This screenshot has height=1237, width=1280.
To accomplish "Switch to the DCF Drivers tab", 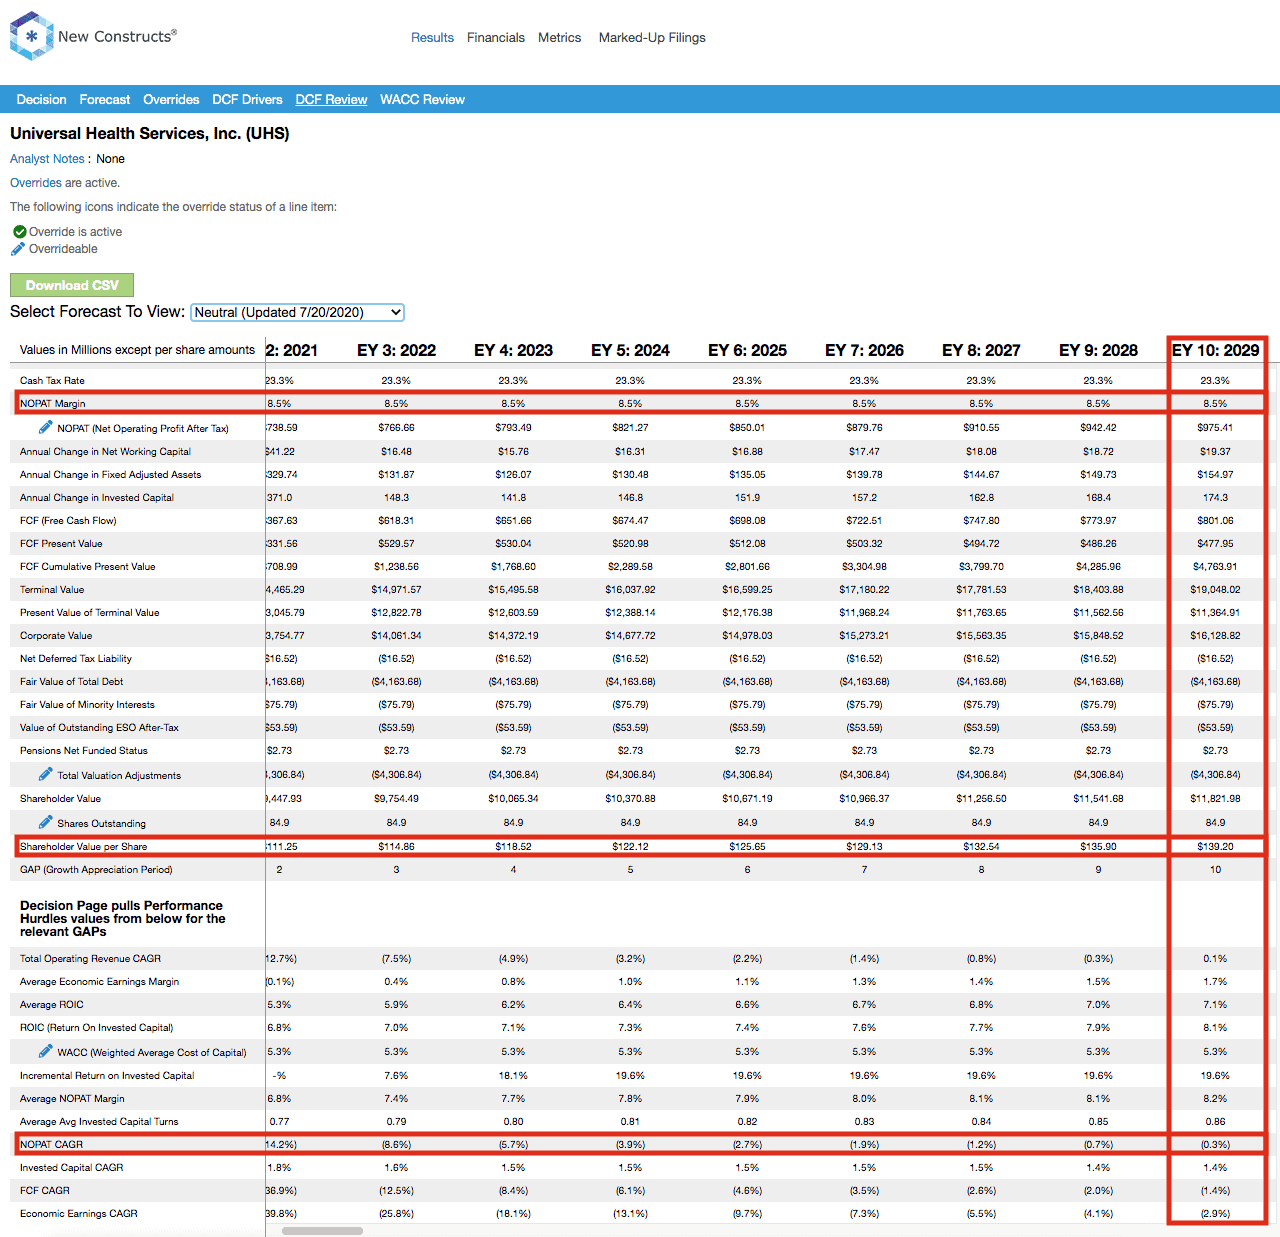I will click(x=247, y=99).
